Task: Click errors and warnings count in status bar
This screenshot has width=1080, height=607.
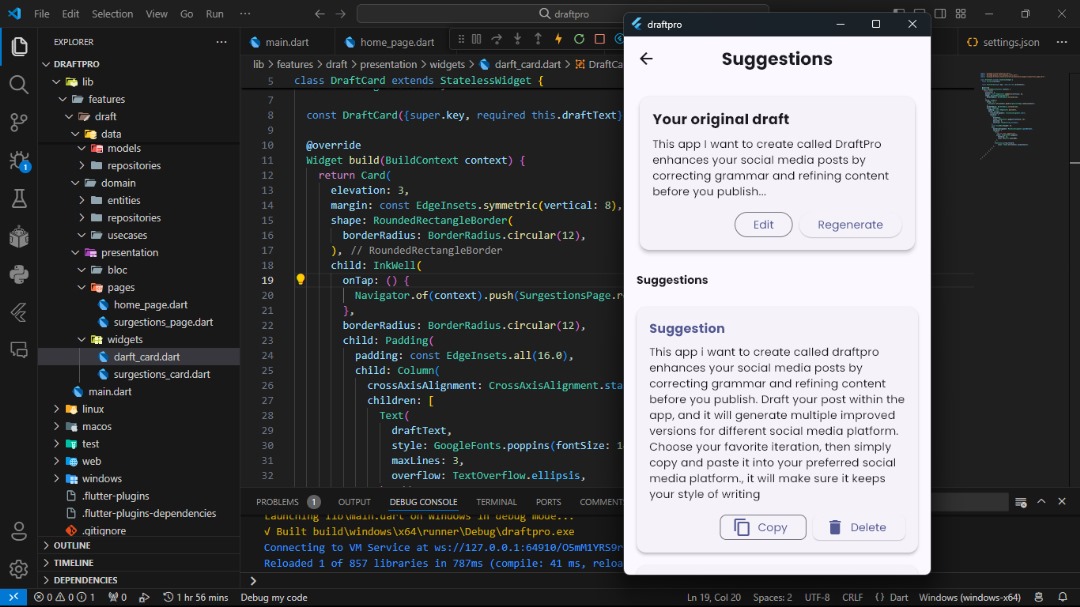Action: click(65, 597)
